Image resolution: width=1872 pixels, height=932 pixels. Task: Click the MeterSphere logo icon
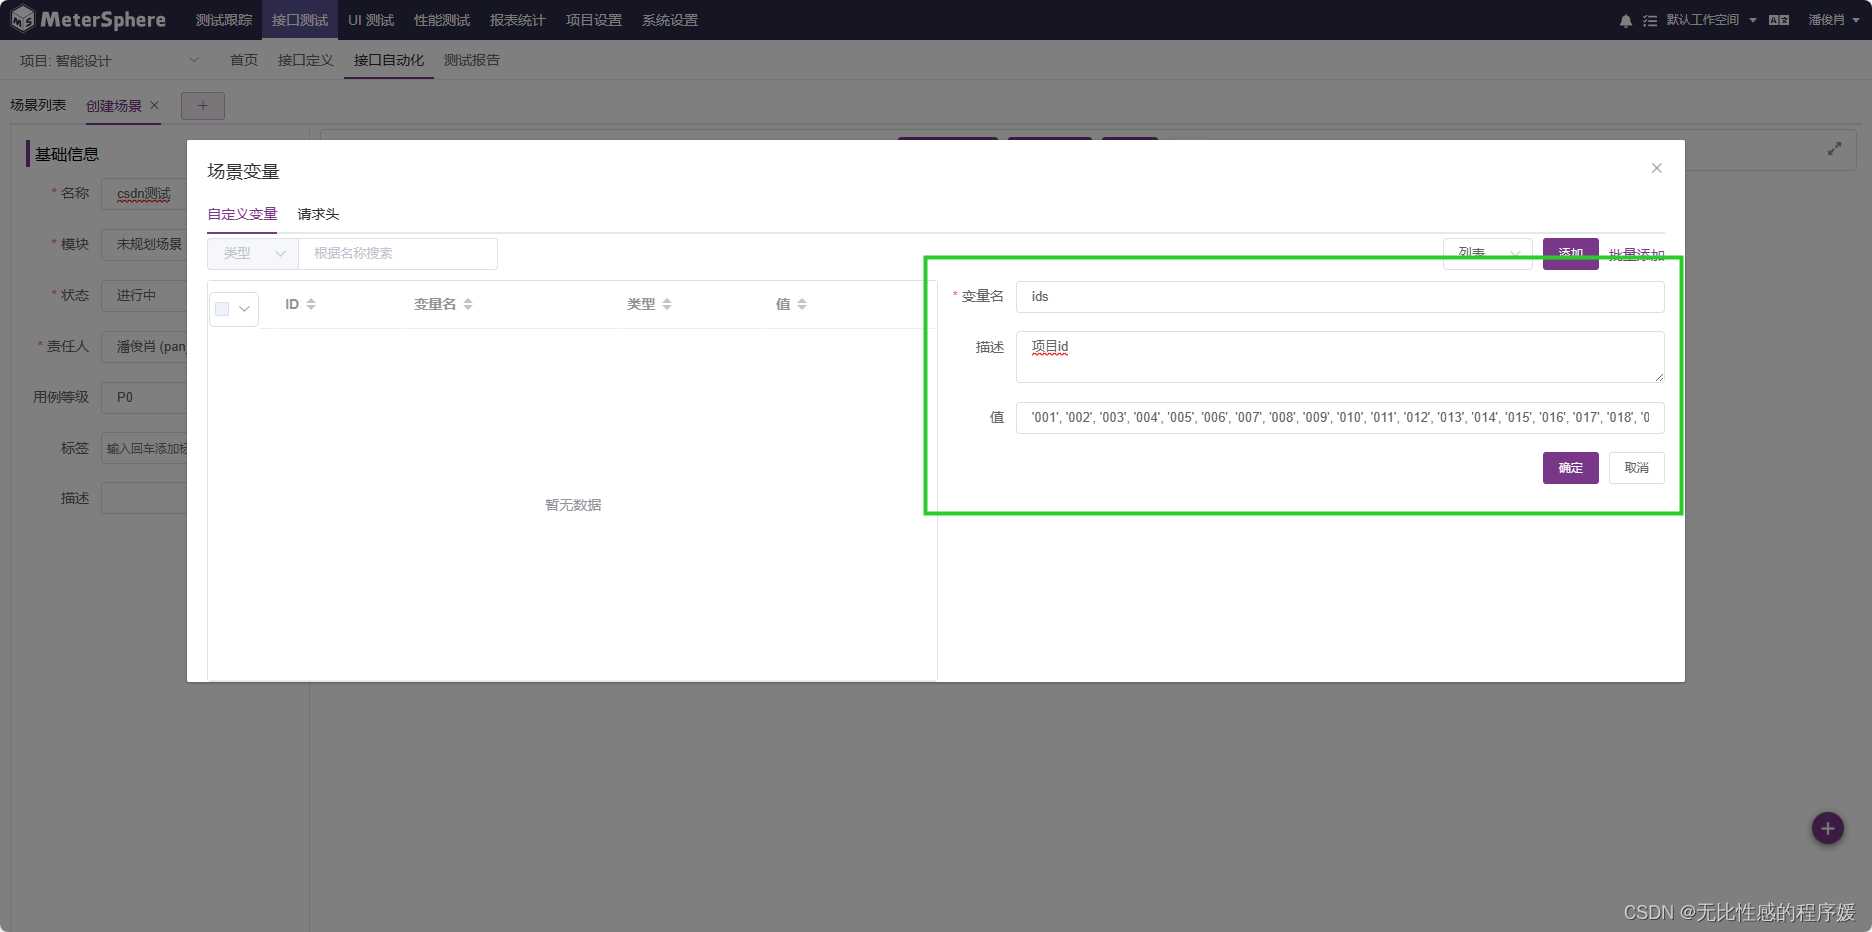22,19
